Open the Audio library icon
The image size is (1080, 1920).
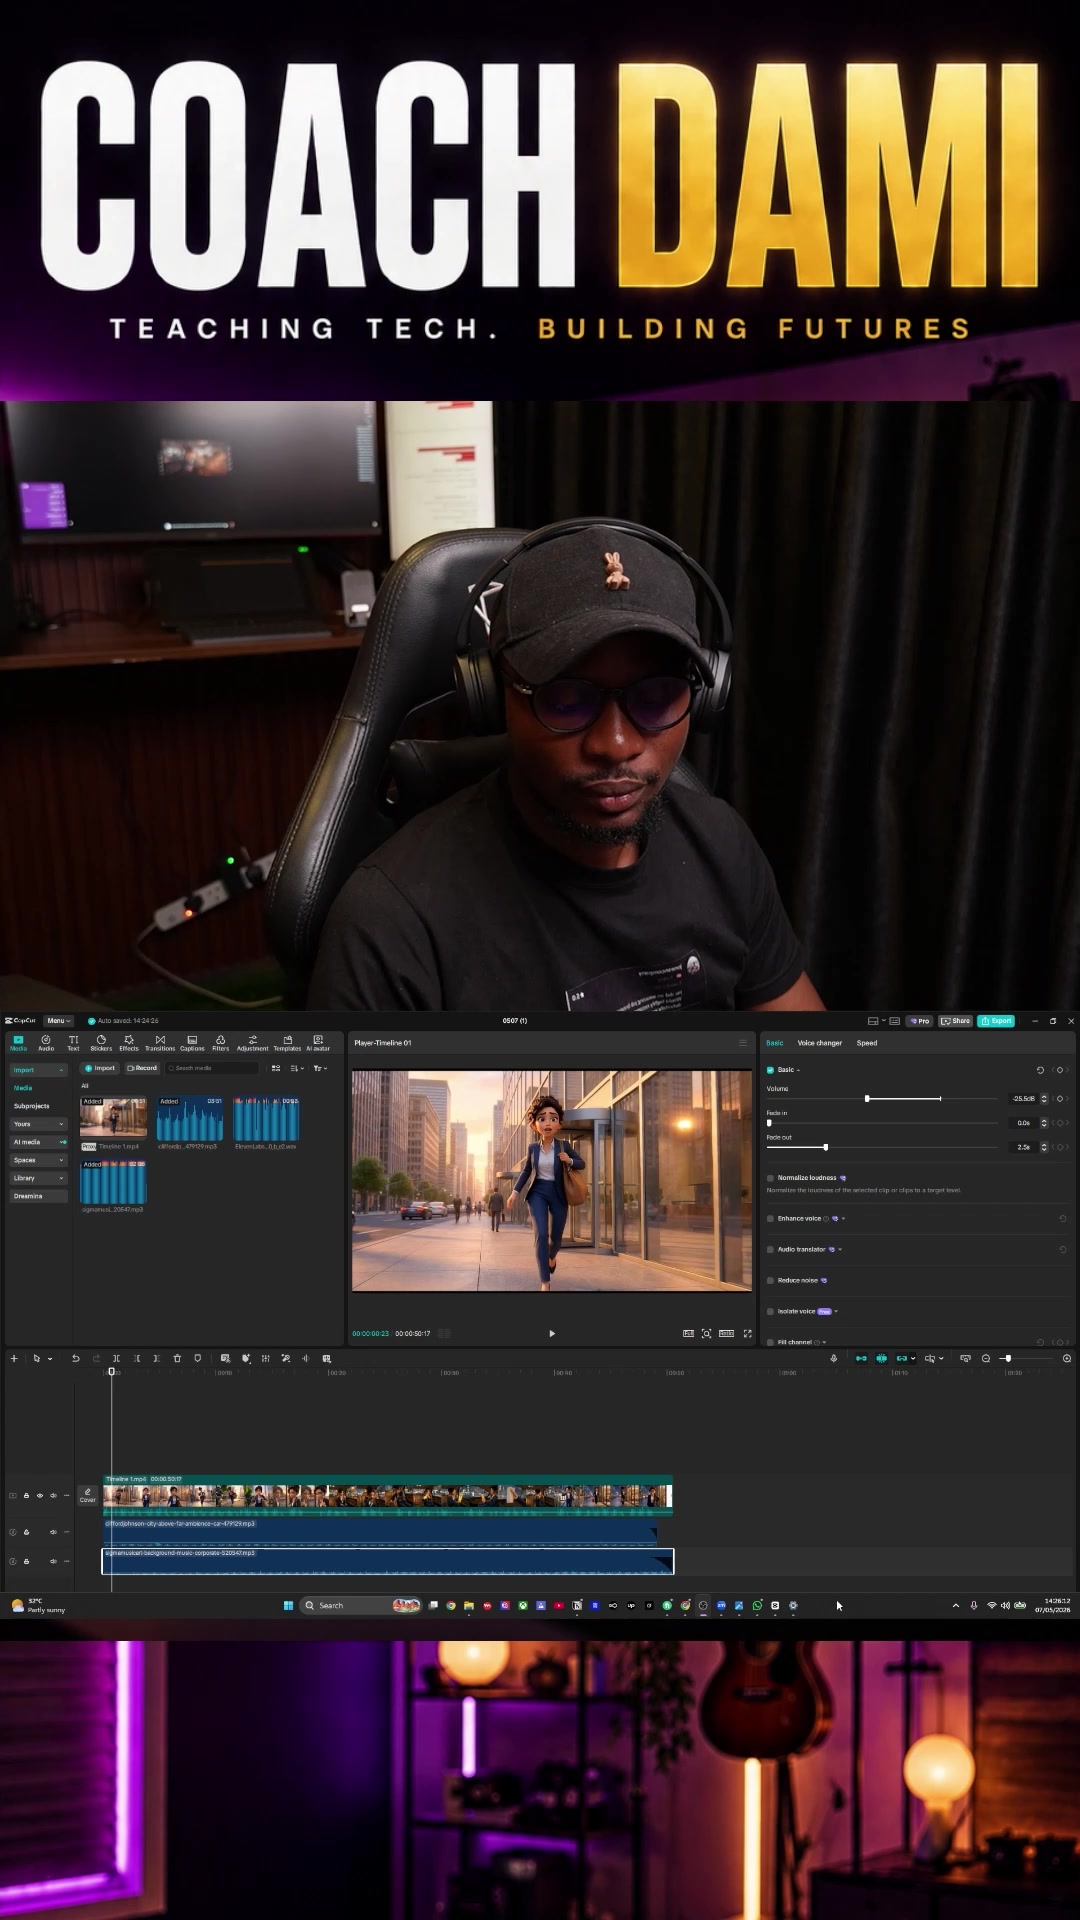46,1043
